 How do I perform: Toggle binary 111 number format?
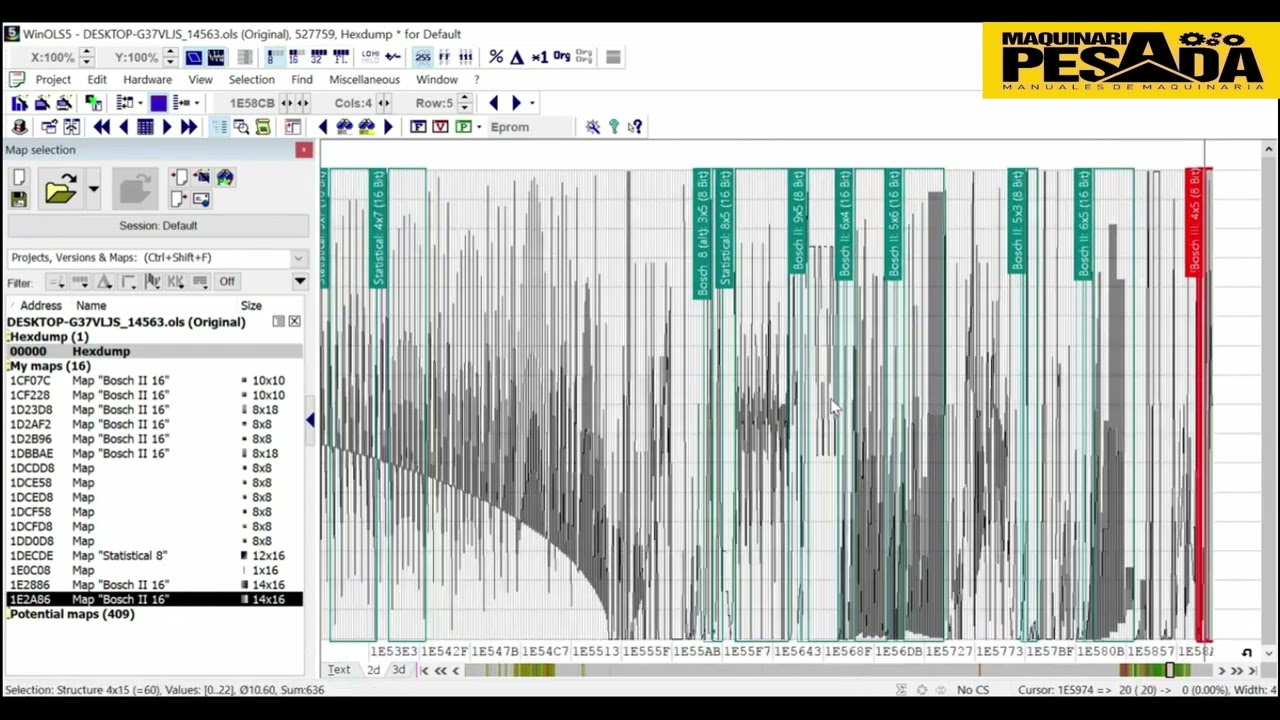pos(465,57)
